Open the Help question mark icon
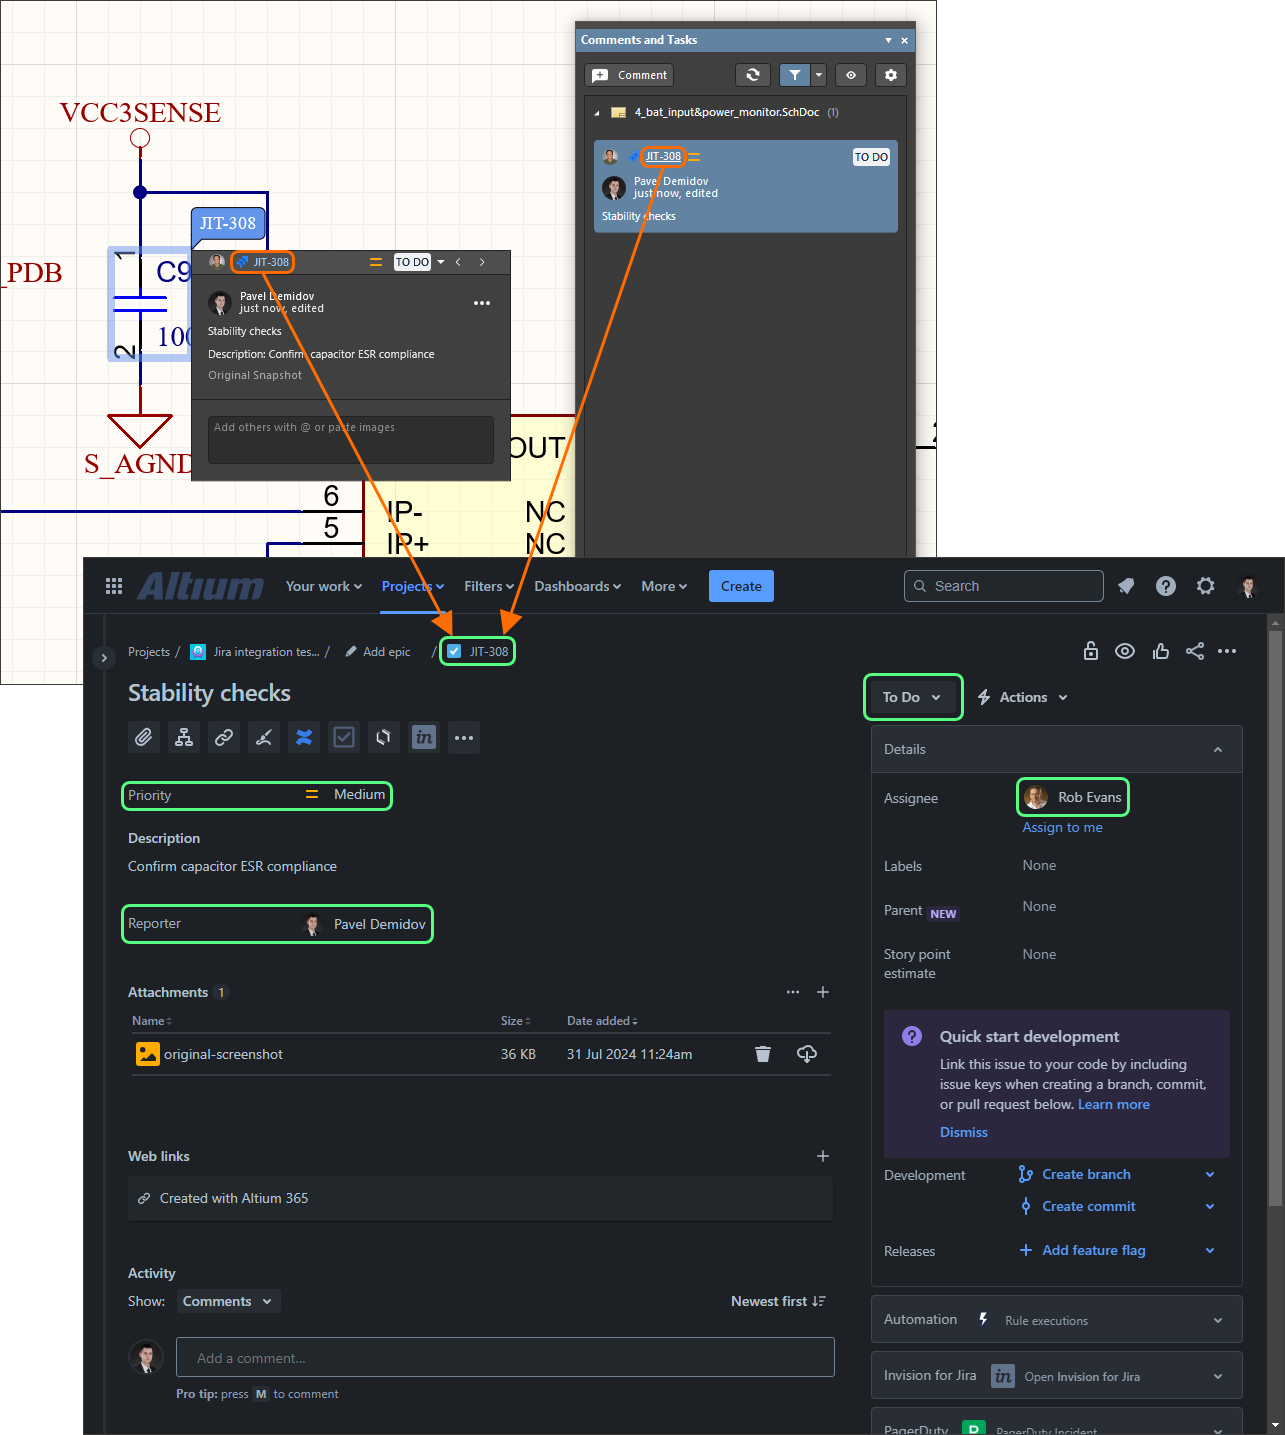The width and height of the screenshot is (1285, 1435). [1166, 586]
